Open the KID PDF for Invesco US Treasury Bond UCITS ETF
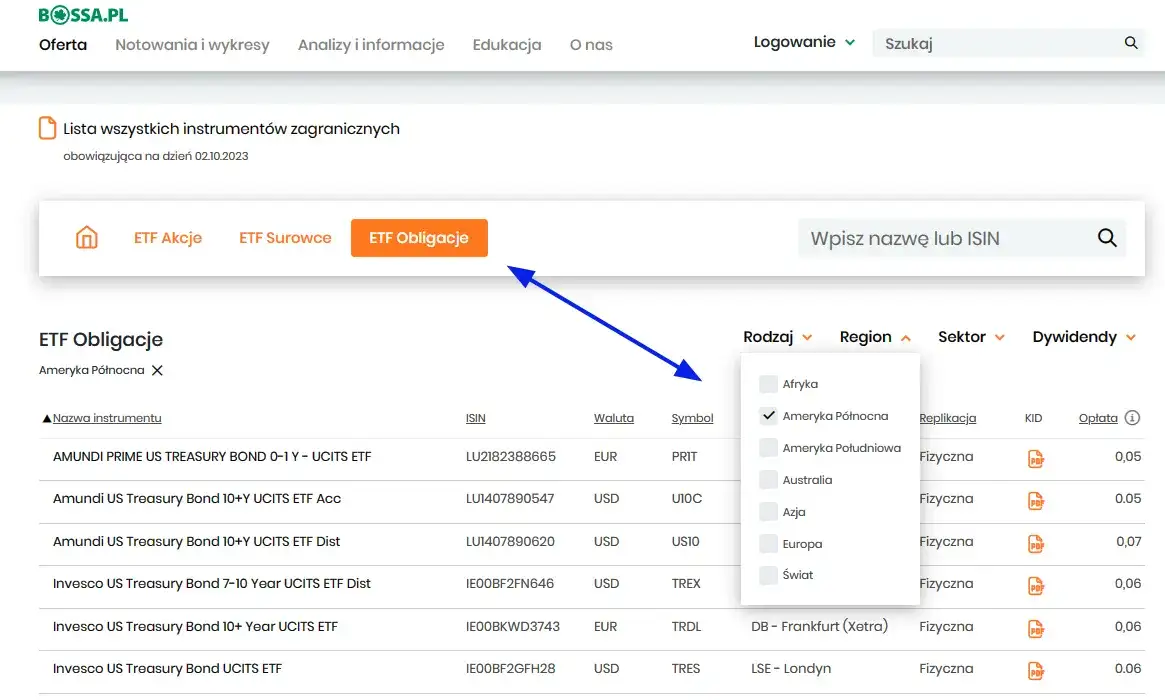The height and width of the screenshot is (700, 1165). coord(1036,670)
